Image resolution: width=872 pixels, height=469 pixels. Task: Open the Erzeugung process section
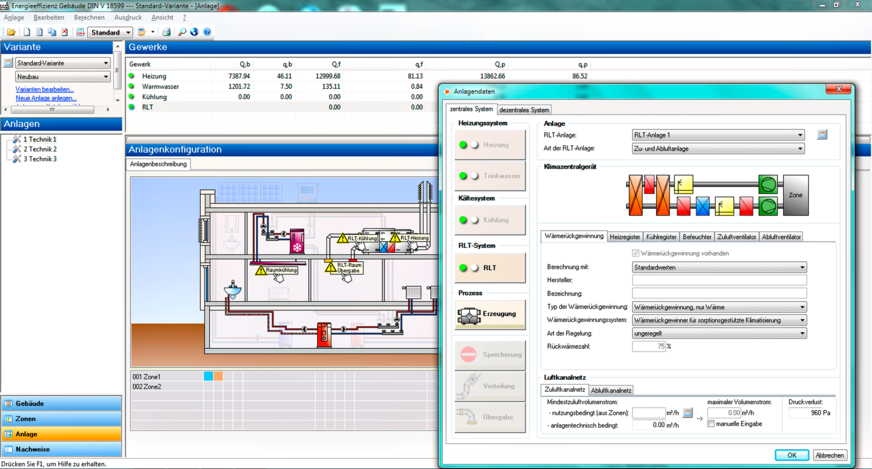[490, 314]
